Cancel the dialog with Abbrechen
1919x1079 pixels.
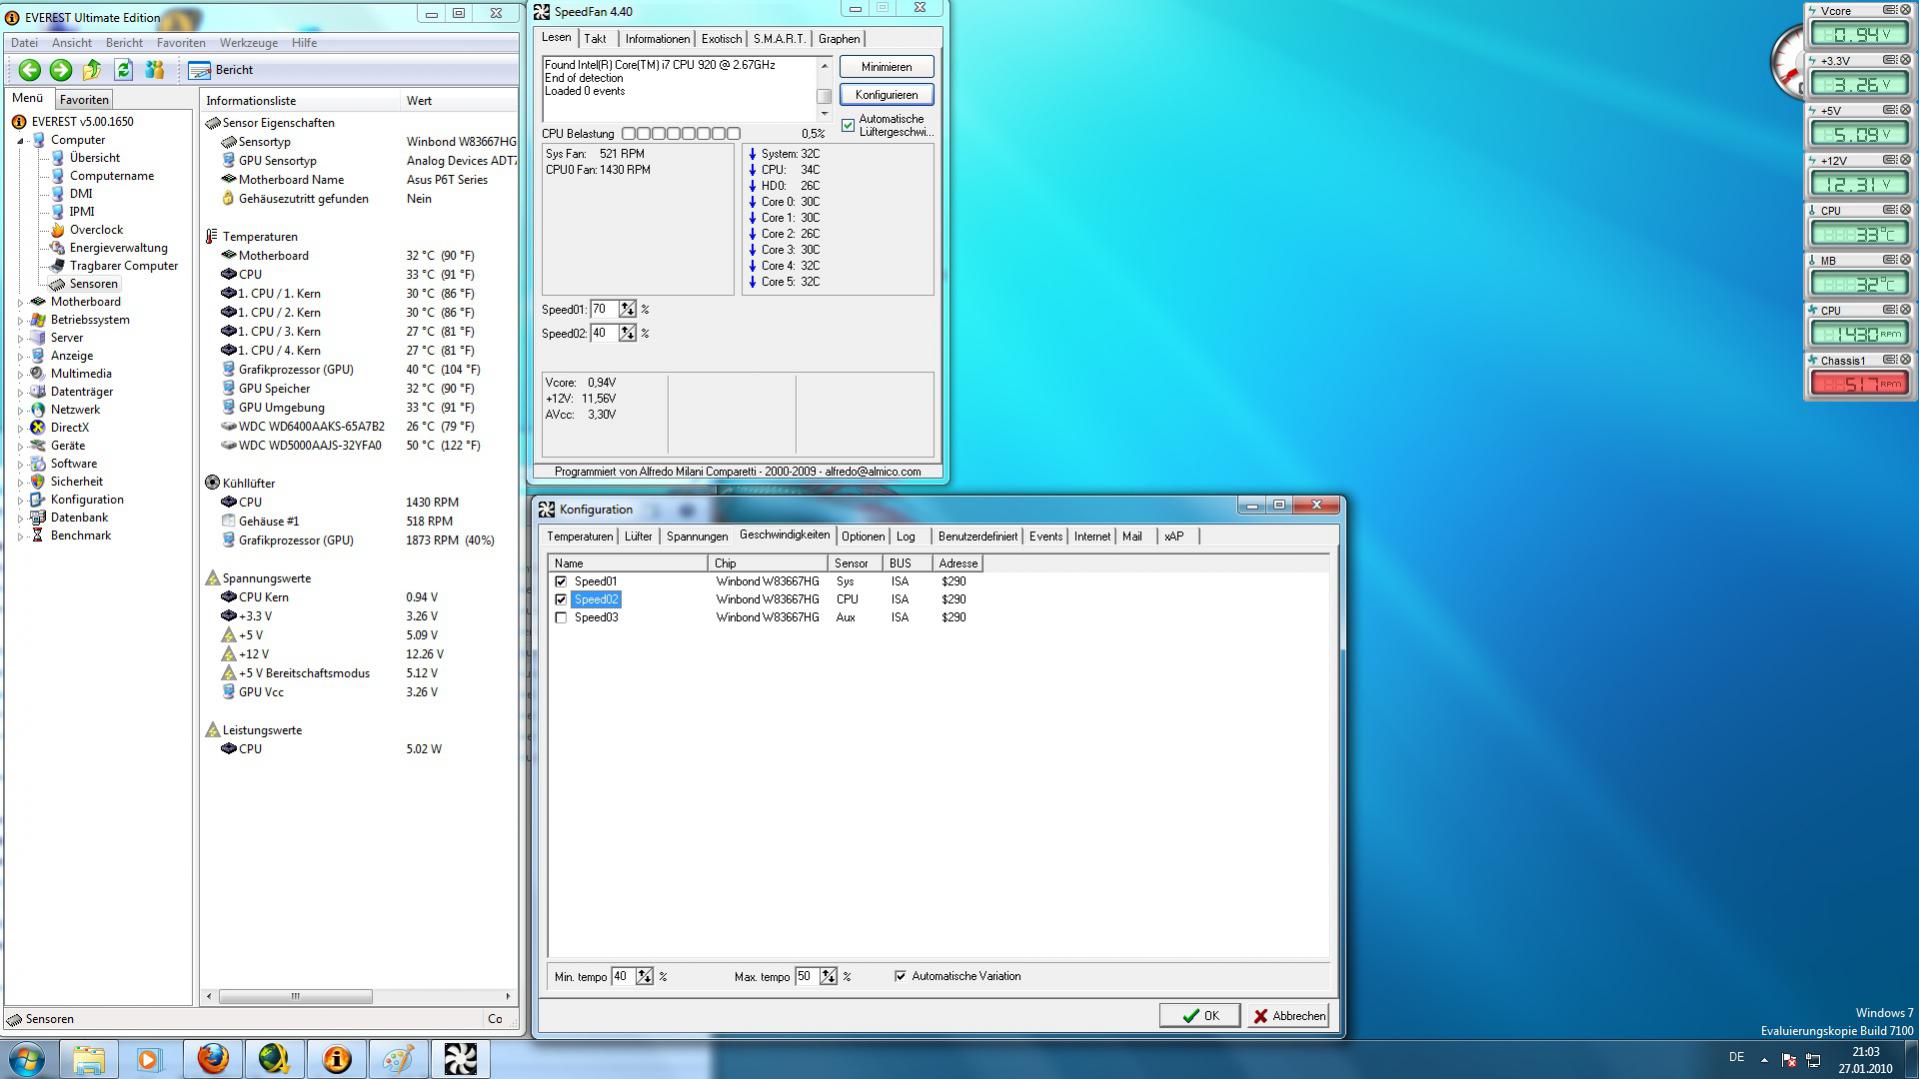click(1289, 1016)
